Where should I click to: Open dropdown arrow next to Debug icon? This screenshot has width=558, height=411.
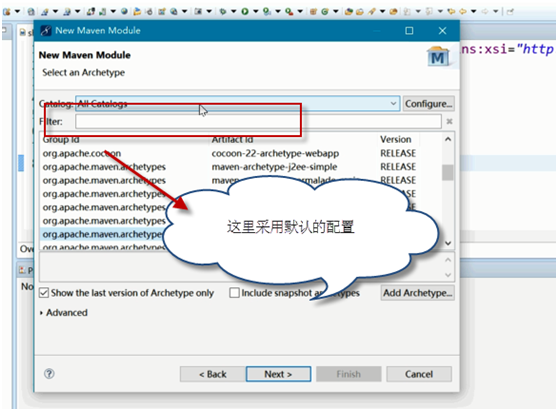coord(233,11)
